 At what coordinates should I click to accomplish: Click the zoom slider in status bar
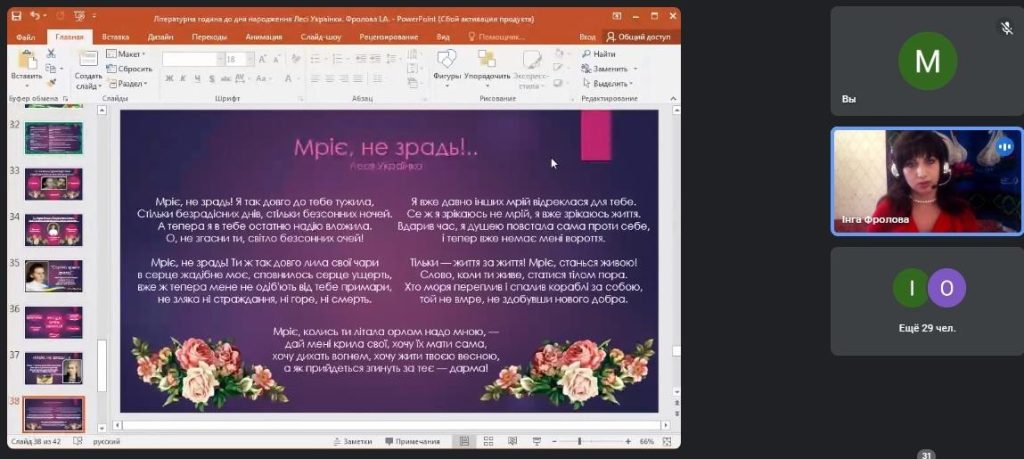pyautogui.click(x=580, y=441)
